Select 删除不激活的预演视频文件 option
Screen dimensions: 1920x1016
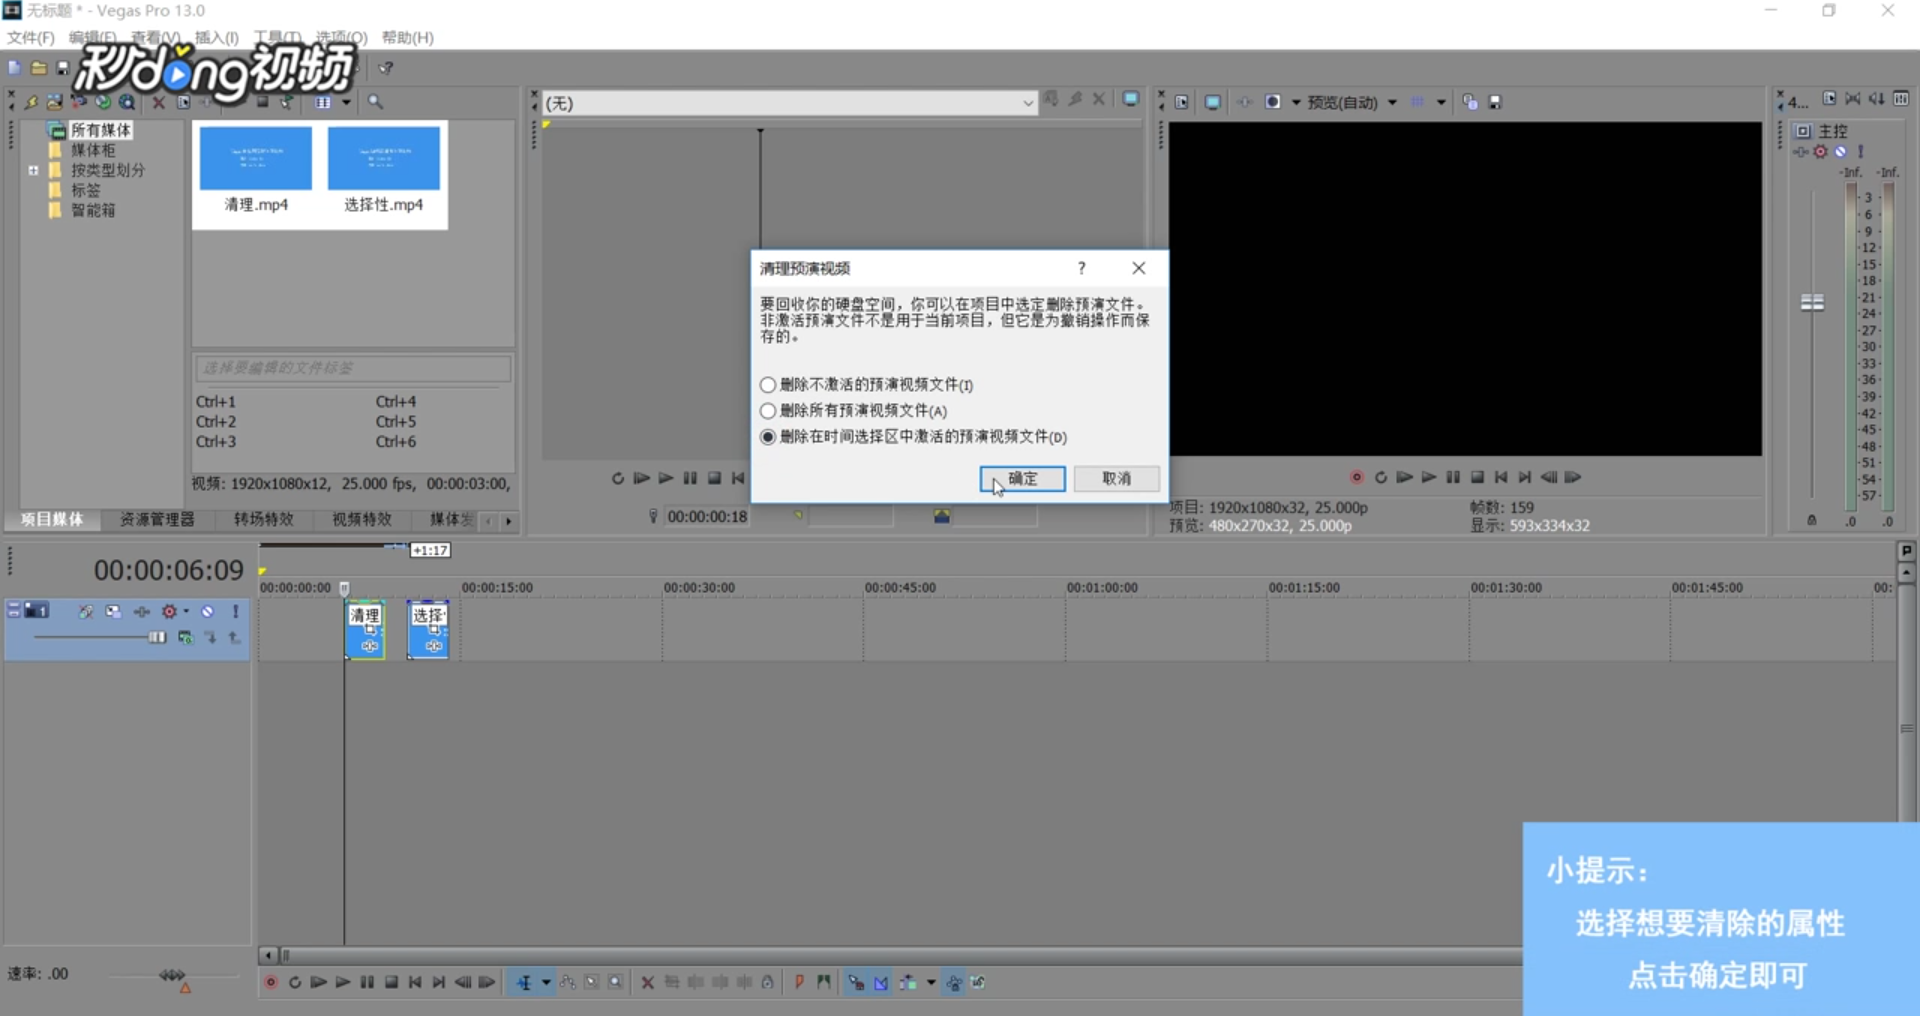click(x=866, y=385)
